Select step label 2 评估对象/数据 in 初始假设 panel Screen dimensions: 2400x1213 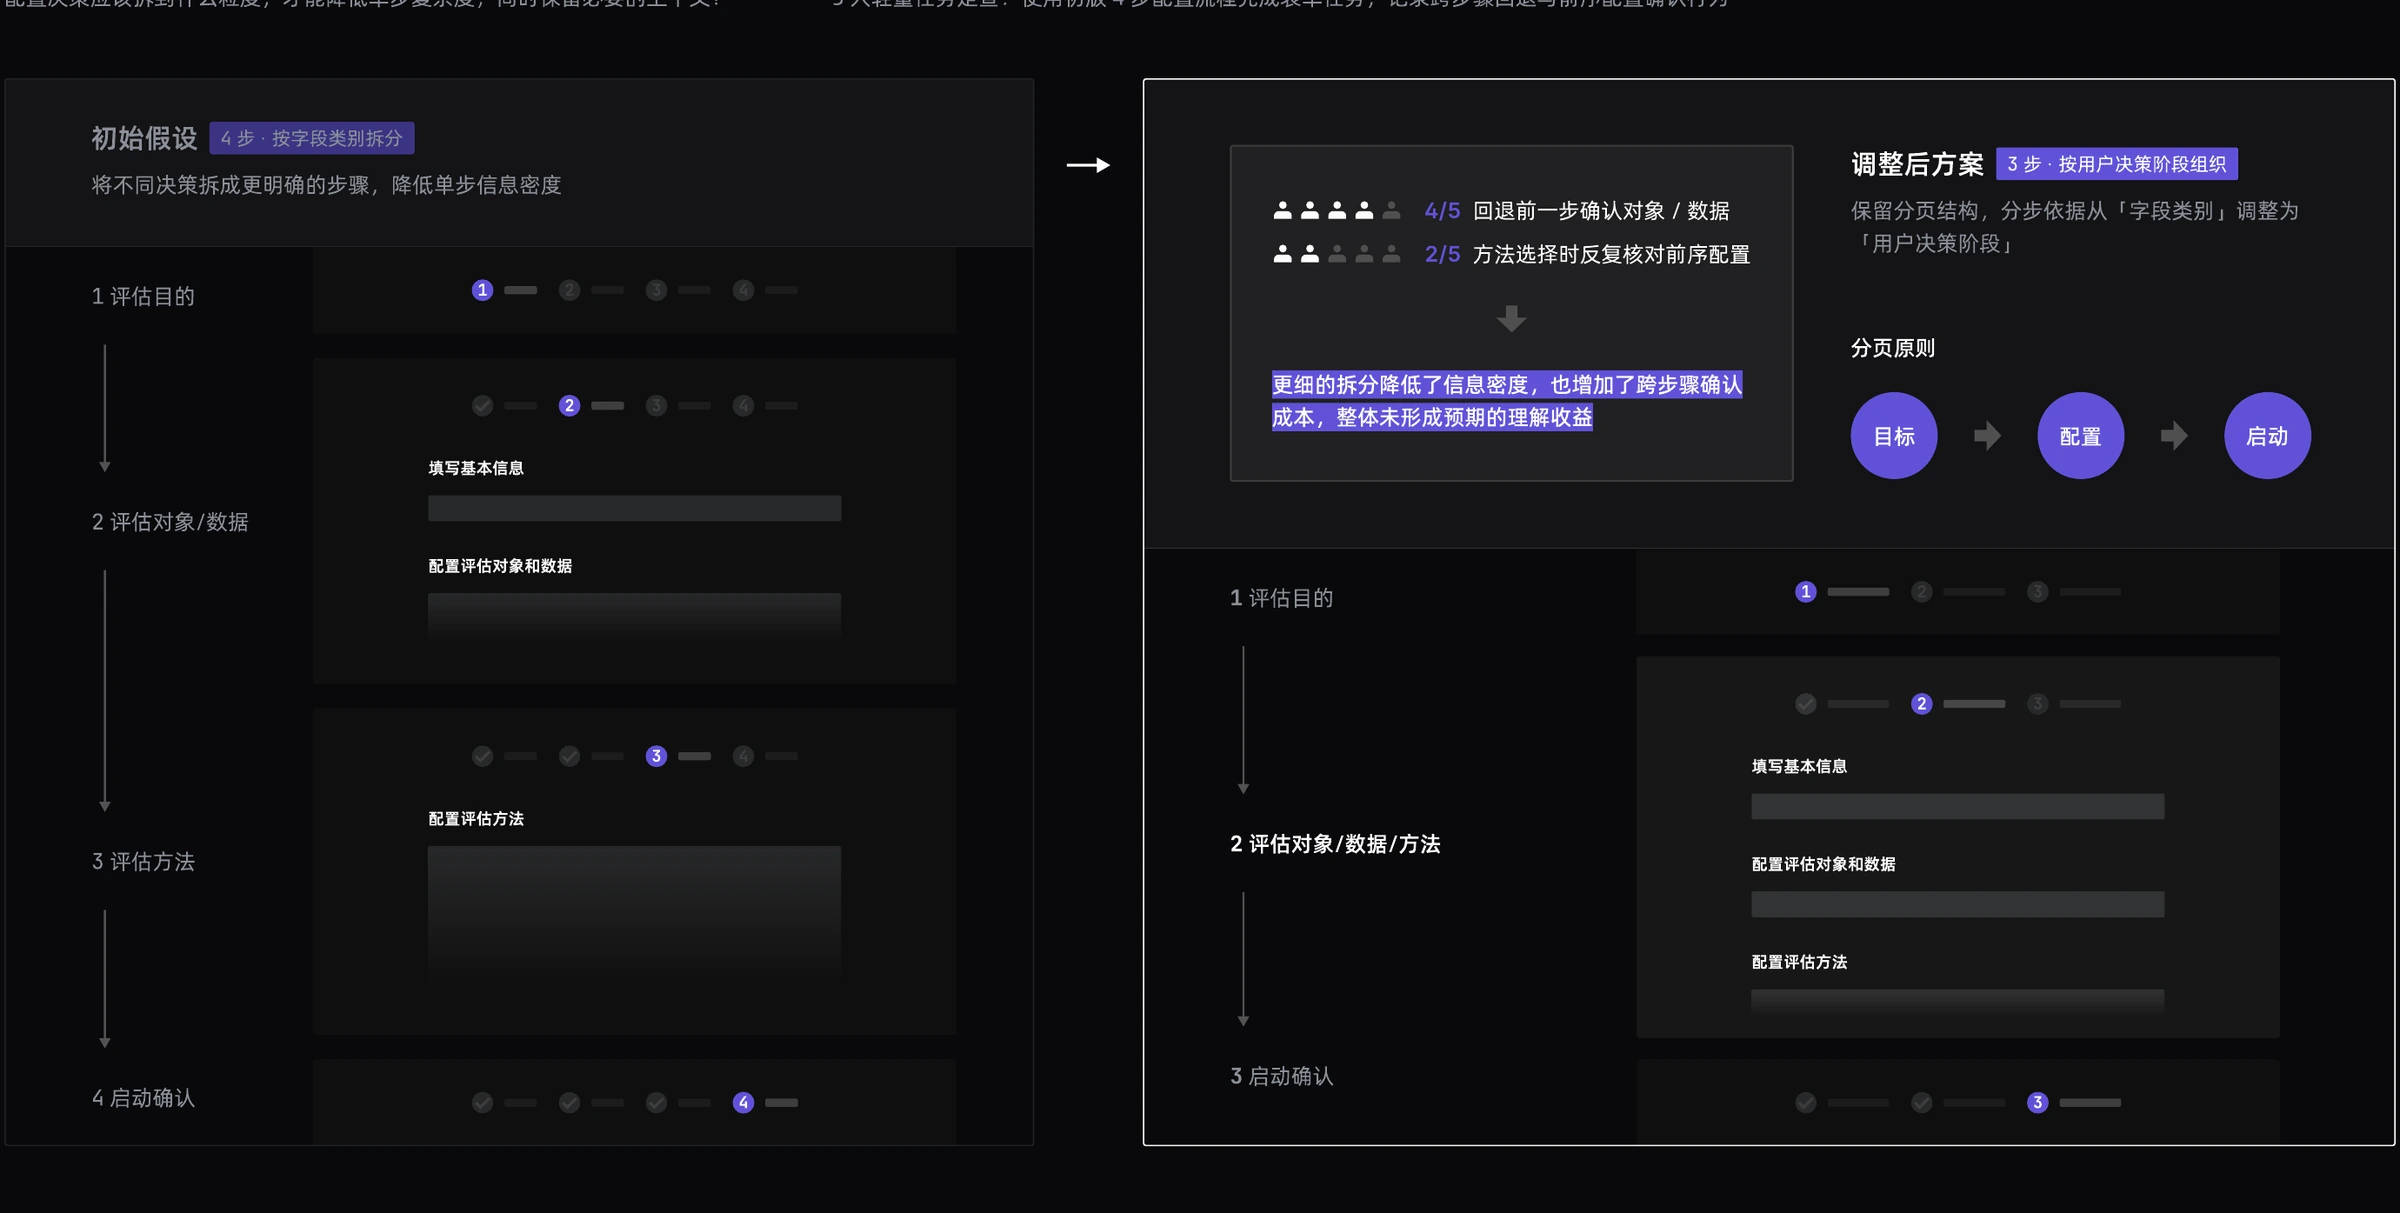(170, 522)
